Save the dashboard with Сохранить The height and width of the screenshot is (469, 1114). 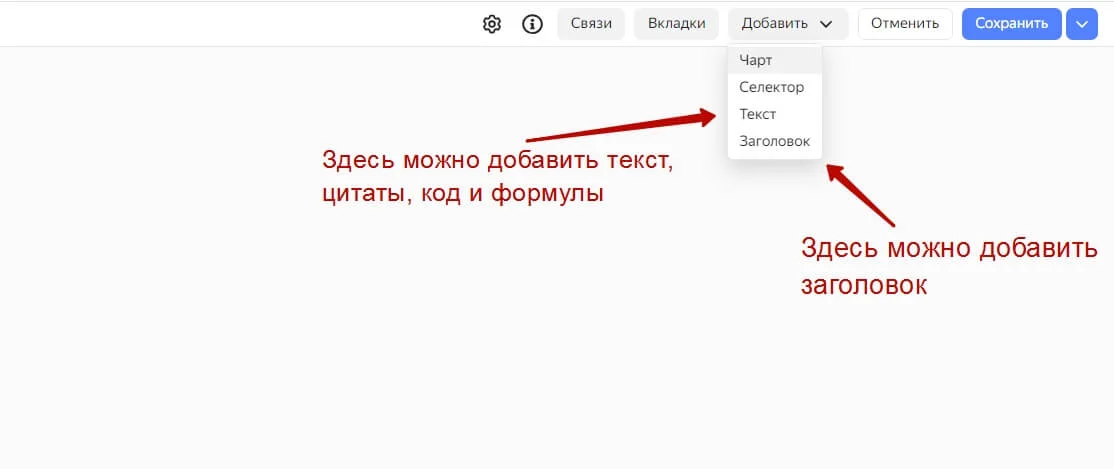click(x=1012, y=23)
